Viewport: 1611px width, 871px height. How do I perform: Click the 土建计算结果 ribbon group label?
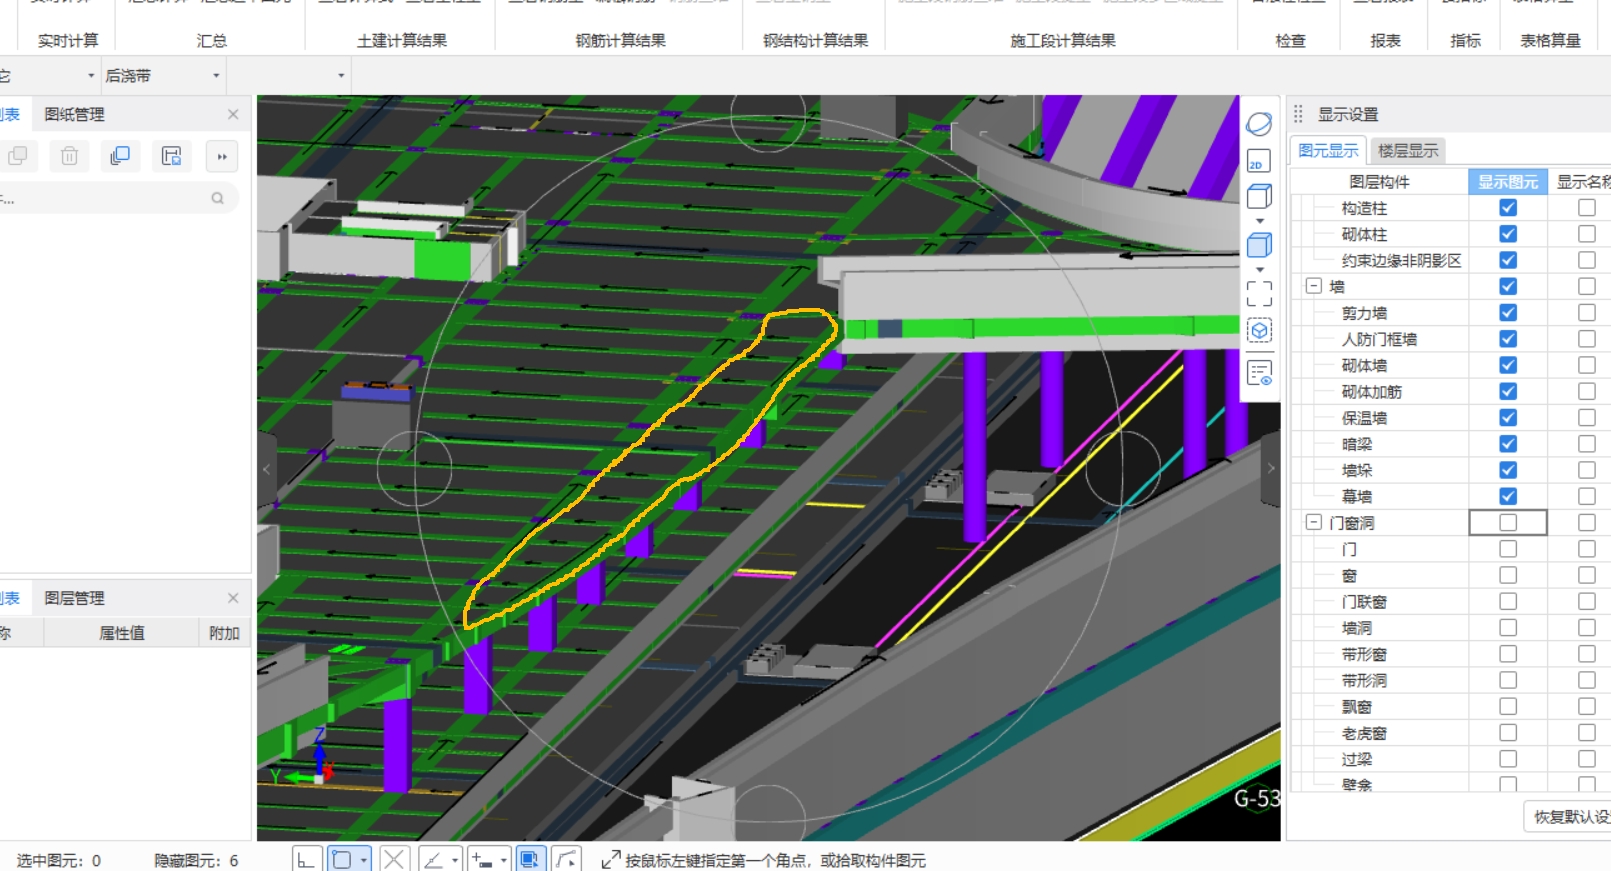tap(402, 41)
